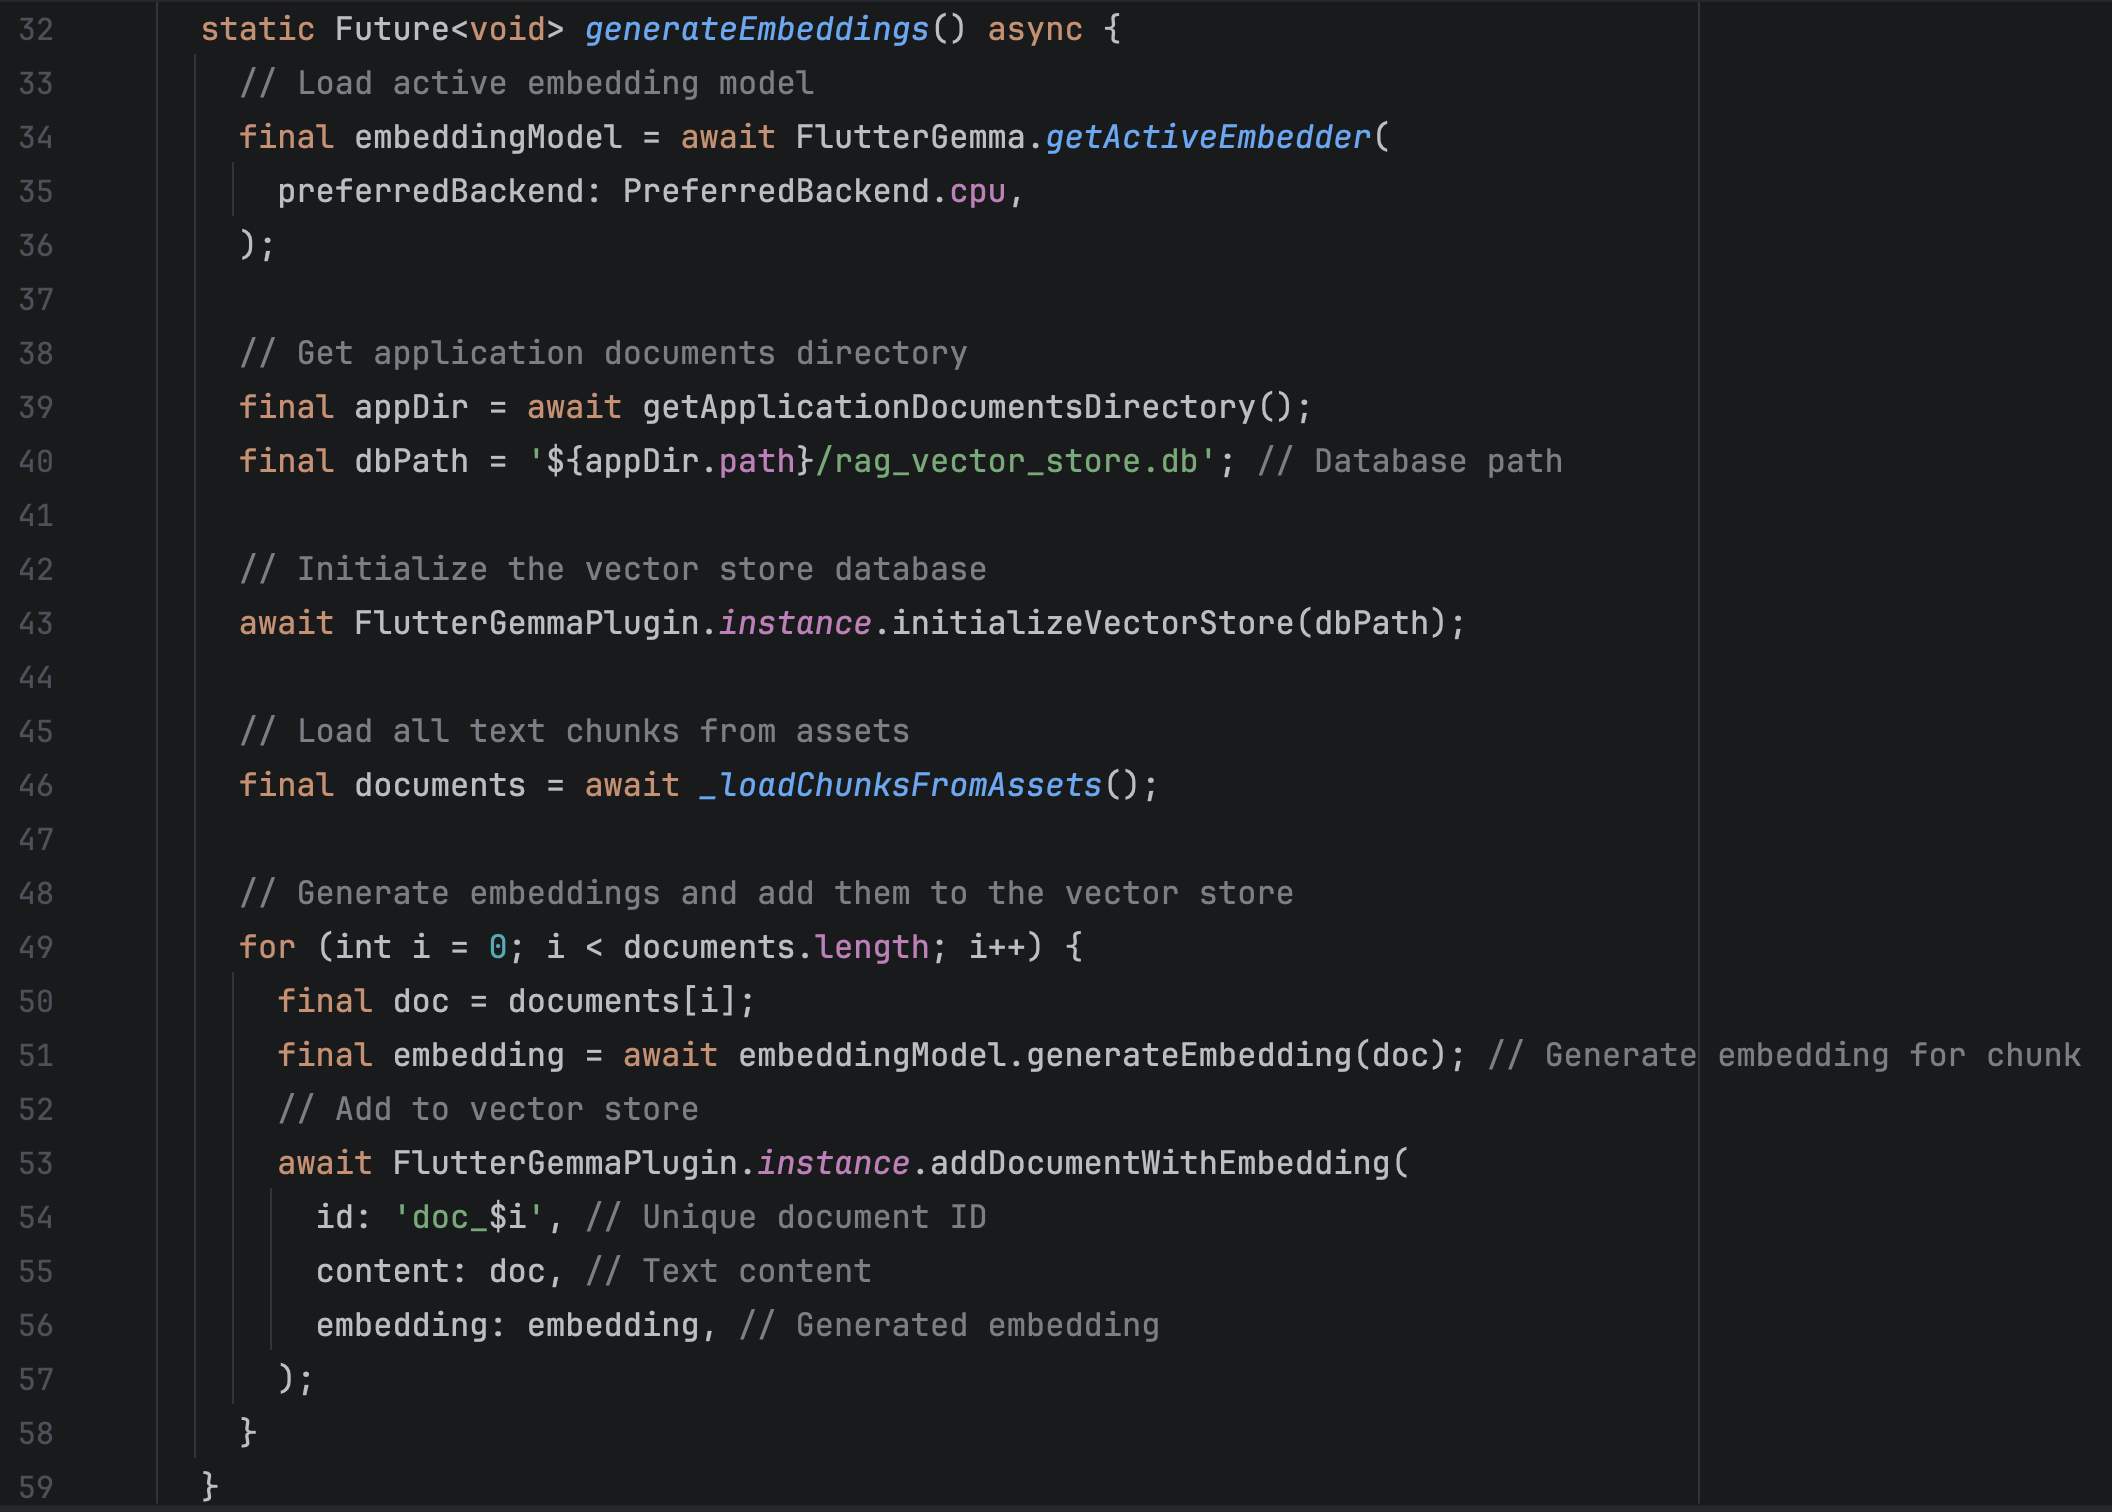The height and width of the screenshot is (1512, 2112).
Task: Click 'content: doc' parameter
Action: (431, 1271)
